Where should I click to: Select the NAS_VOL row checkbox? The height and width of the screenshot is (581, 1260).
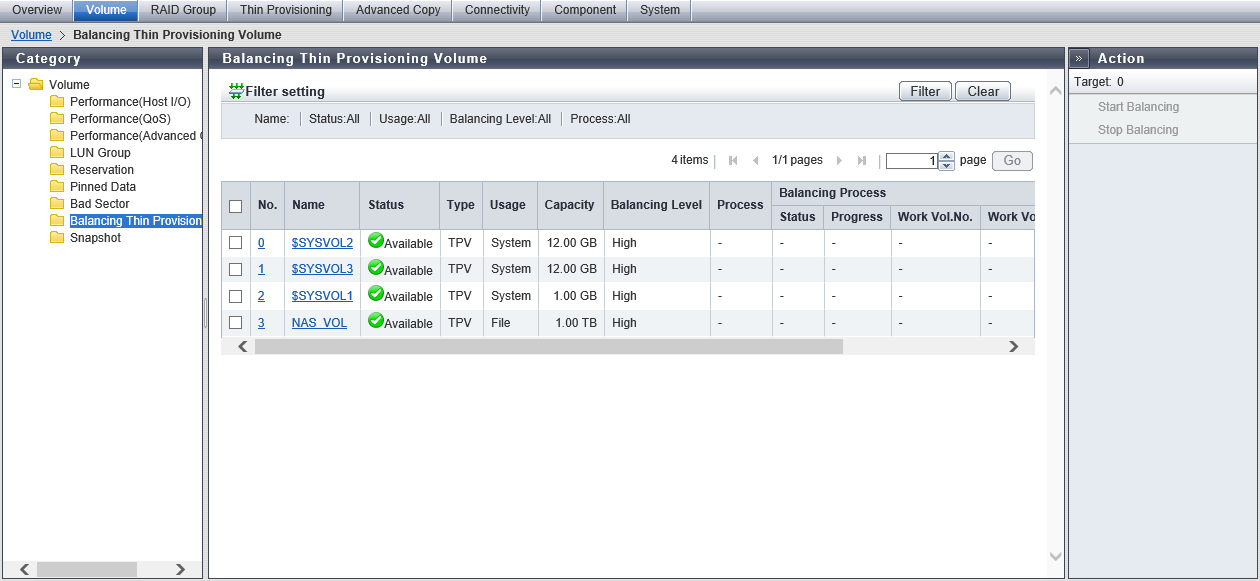coord(236,323)
